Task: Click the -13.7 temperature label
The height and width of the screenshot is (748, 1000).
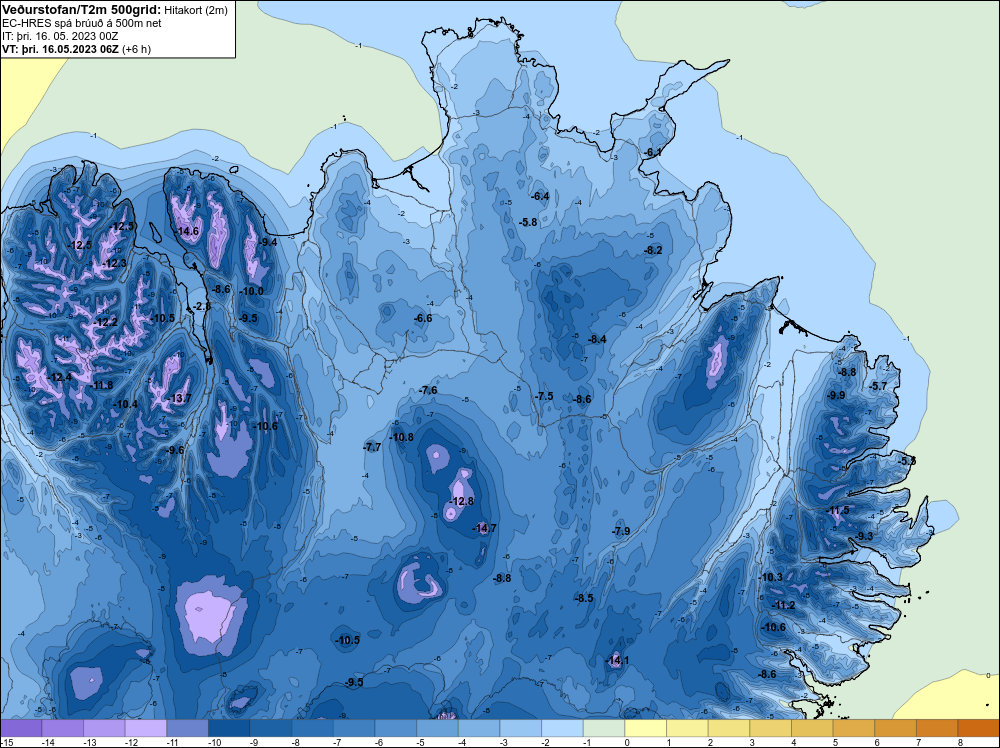Action: pos(179,398)
